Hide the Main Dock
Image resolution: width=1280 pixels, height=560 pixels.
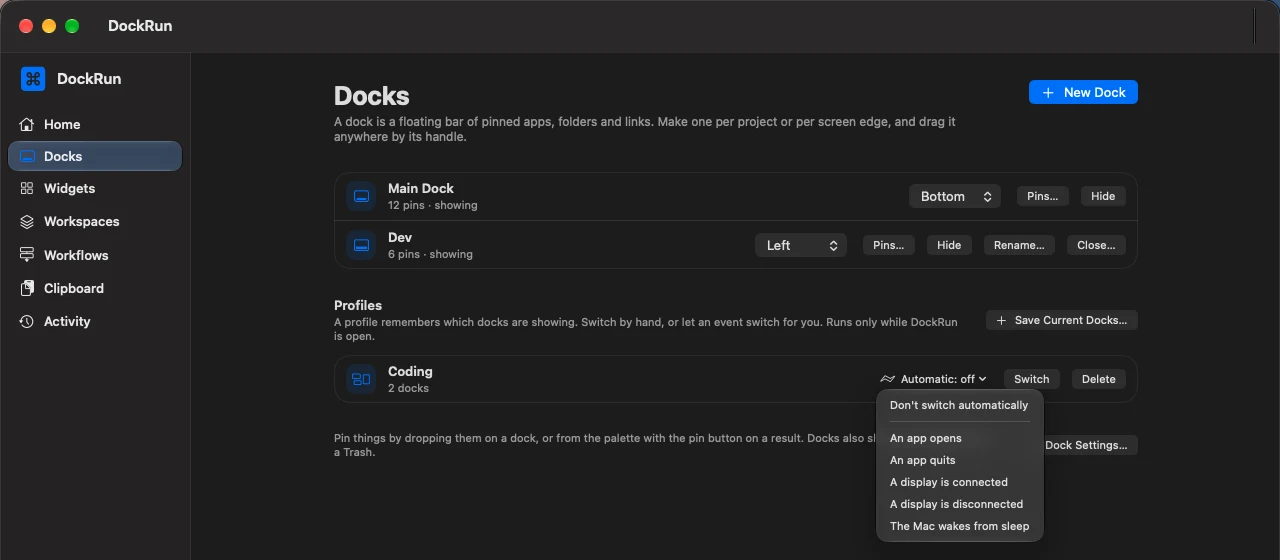point(1103,196)
